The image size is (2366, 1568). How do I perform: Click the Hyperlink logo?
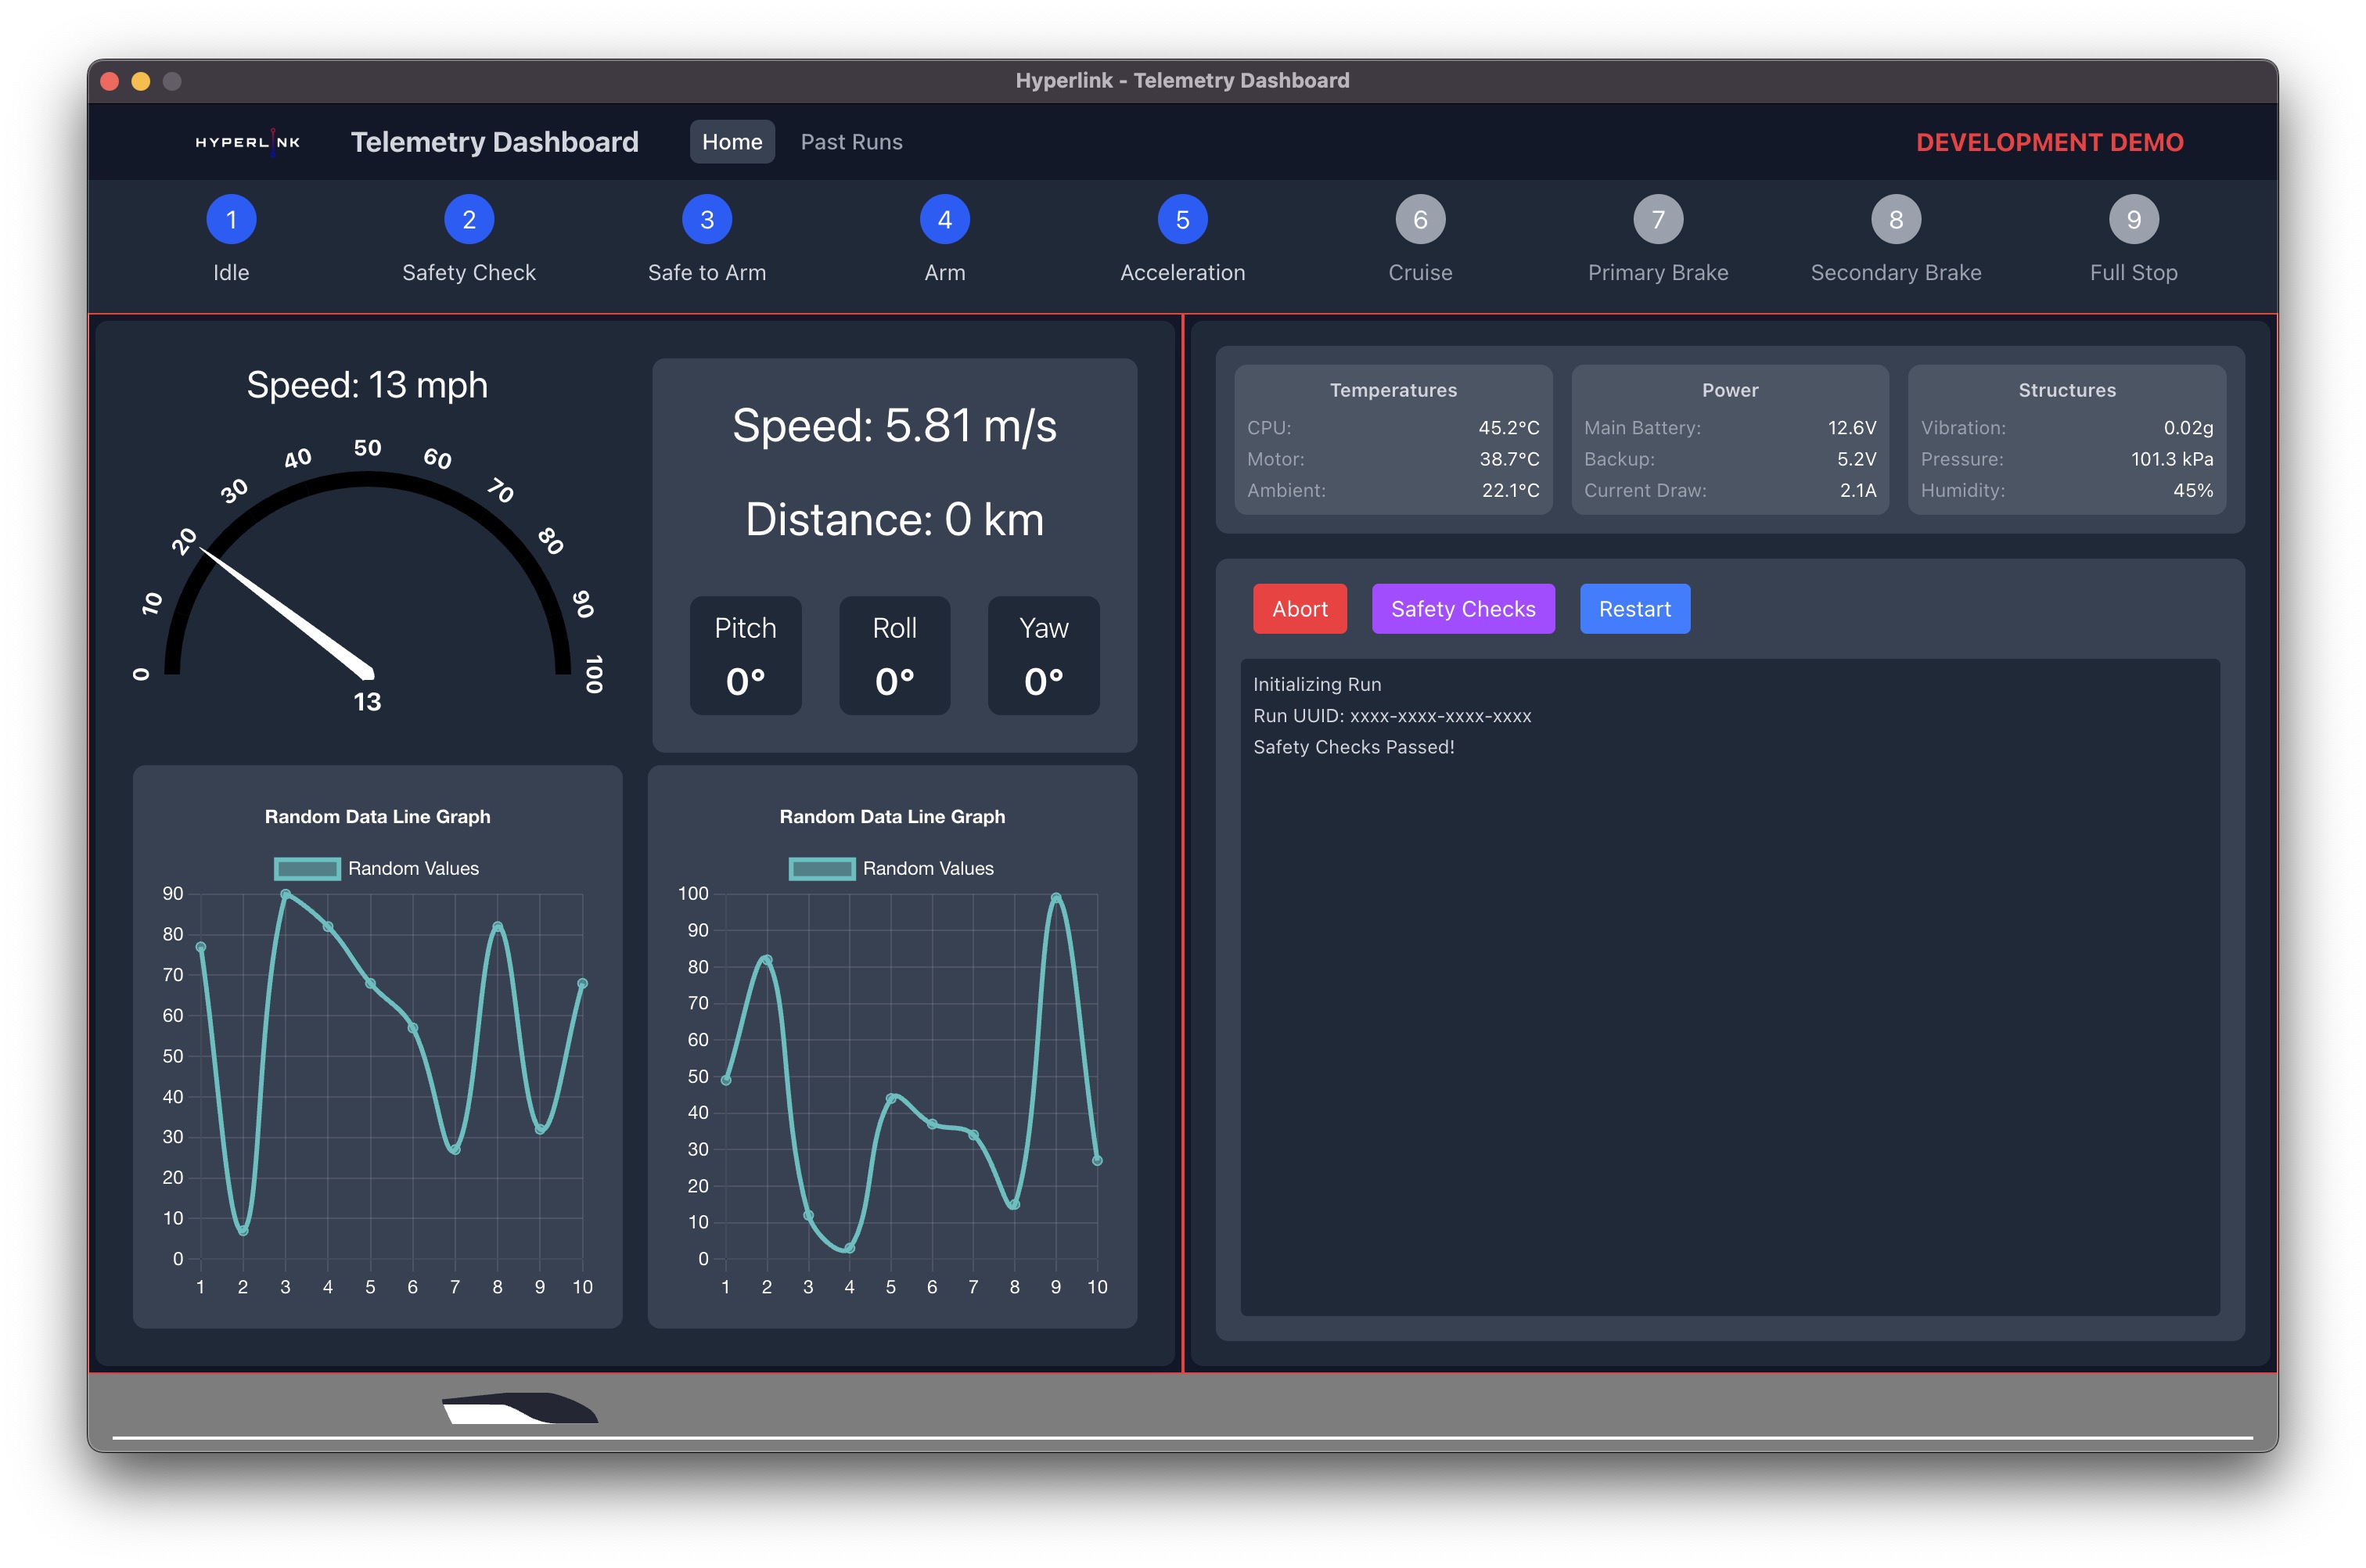click(247, 142)
